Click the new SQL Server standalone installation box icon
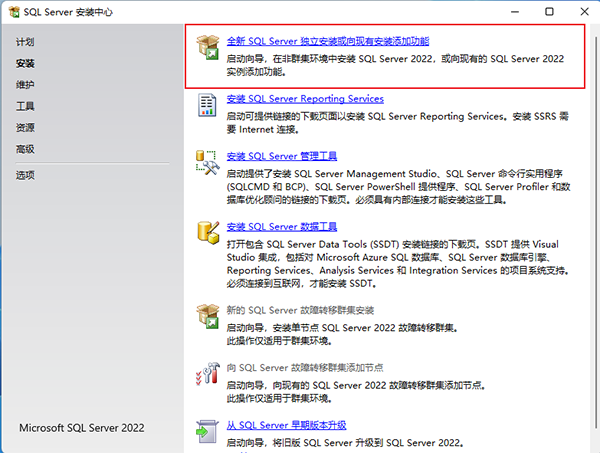This screenshot has height=453, width=600. tap(208, 47)
